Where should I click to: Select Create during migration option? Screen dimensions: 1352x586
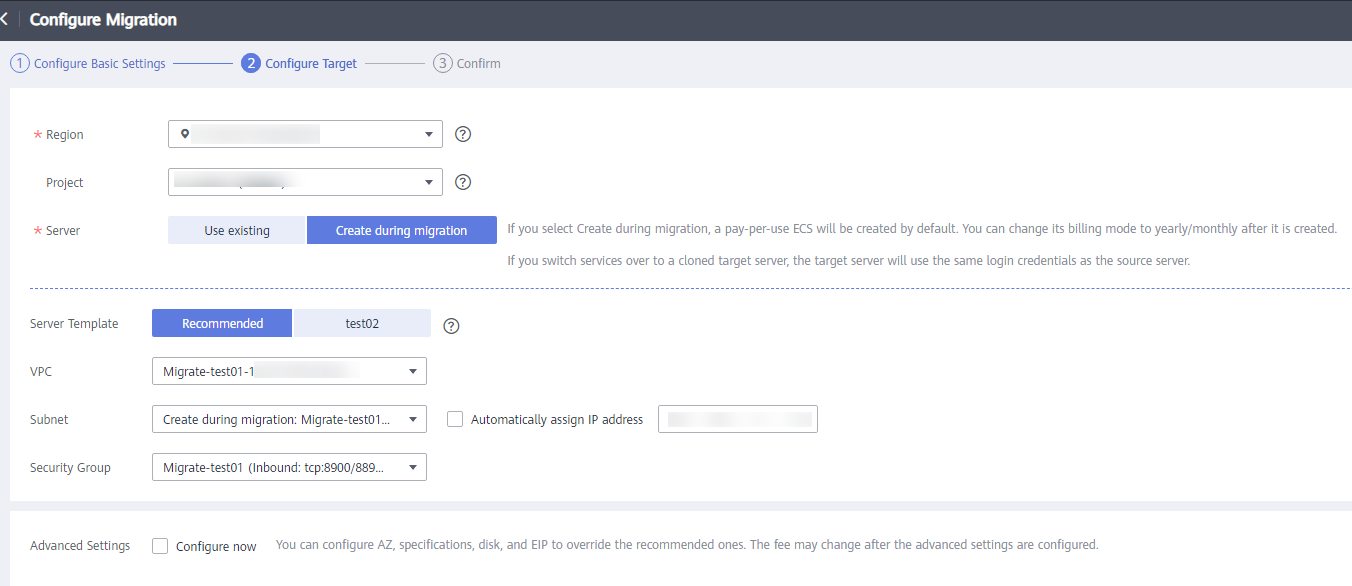(401, 231)
